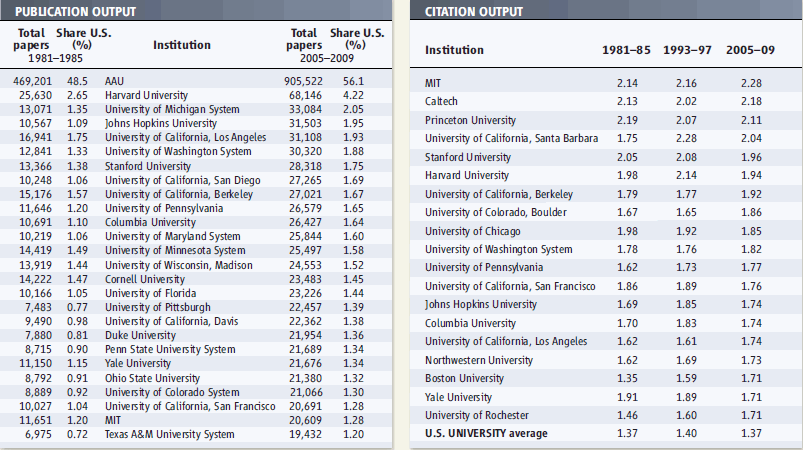Click Princeton University
Screen dimensions: 803x450
point(470,120)
